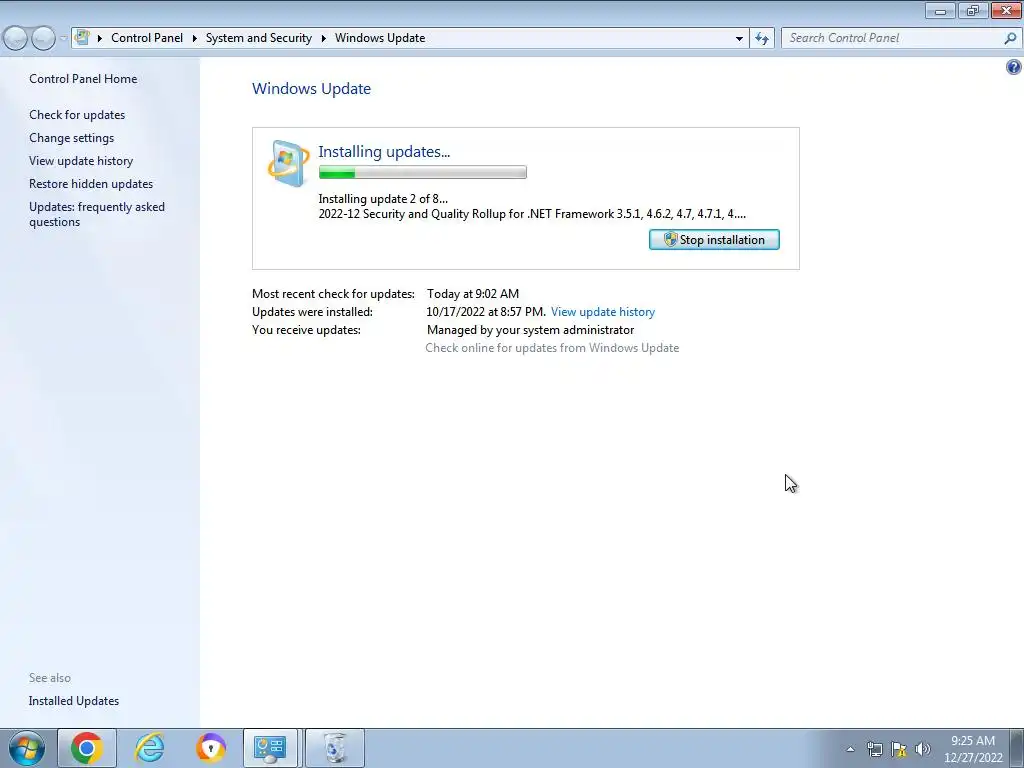This screenshot has height=768, width=1024.
Task: Select System and Security breadcrumb
Action: pos(259,38)
